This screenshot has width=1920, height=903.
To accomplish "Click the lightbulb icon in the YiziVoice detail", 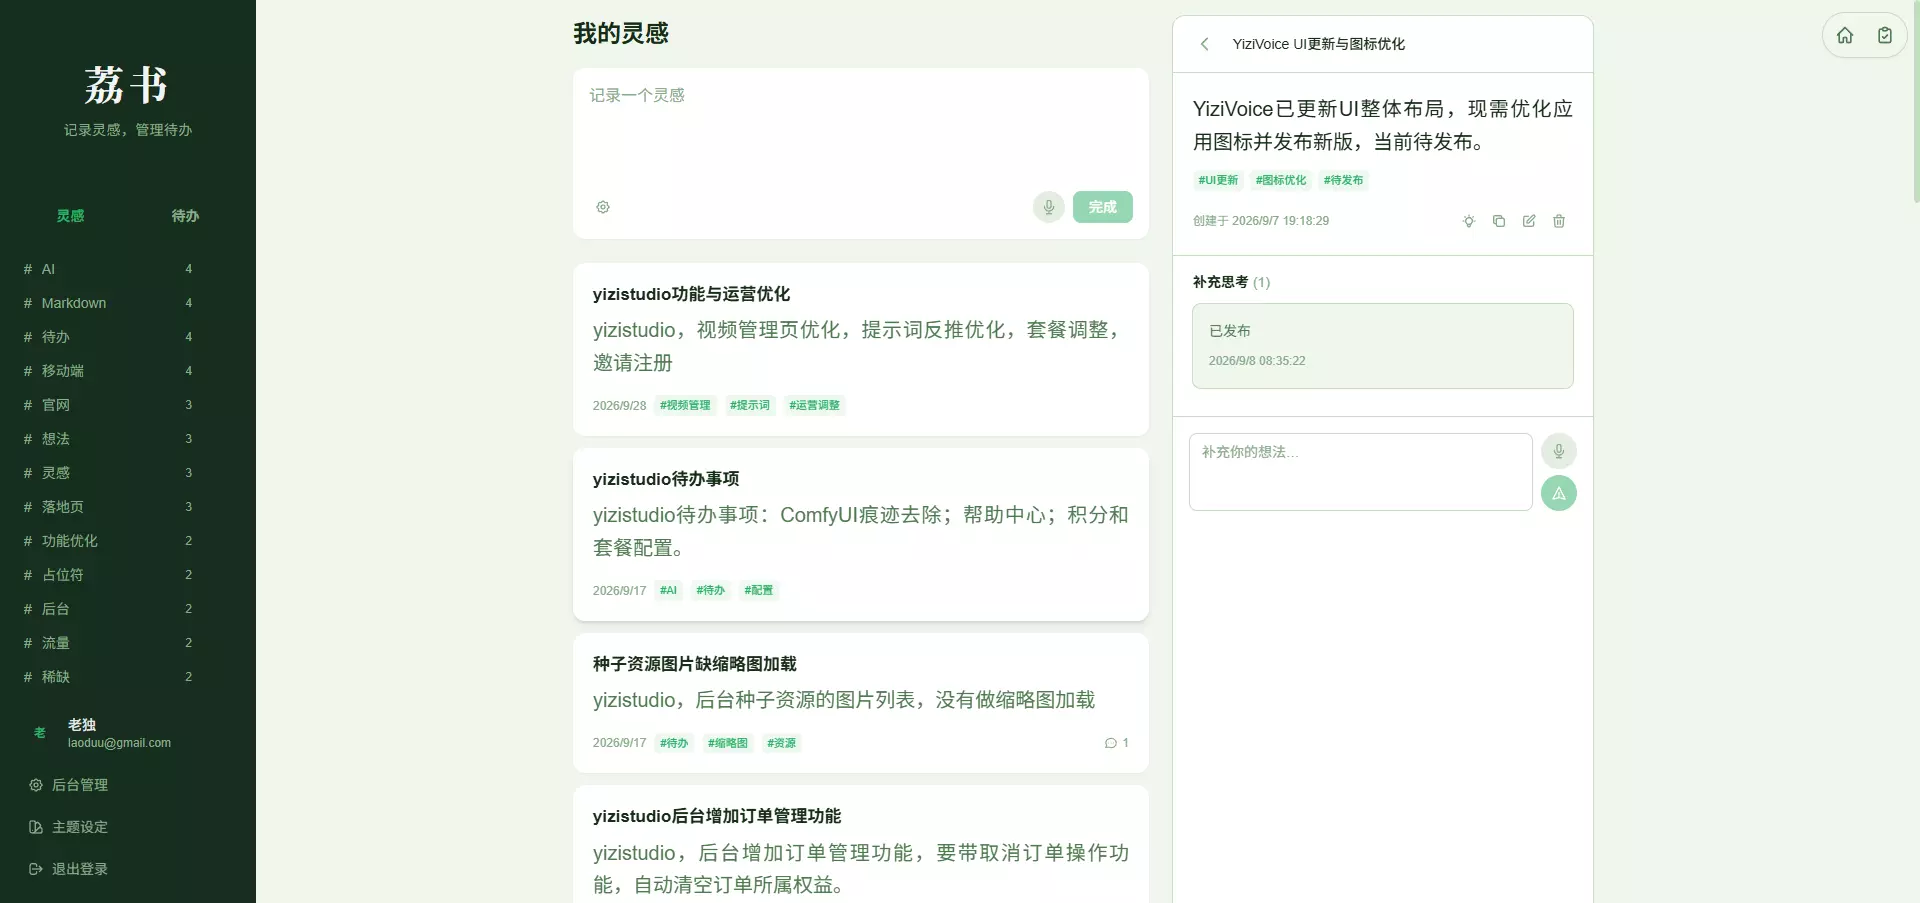I will 1469,221.
